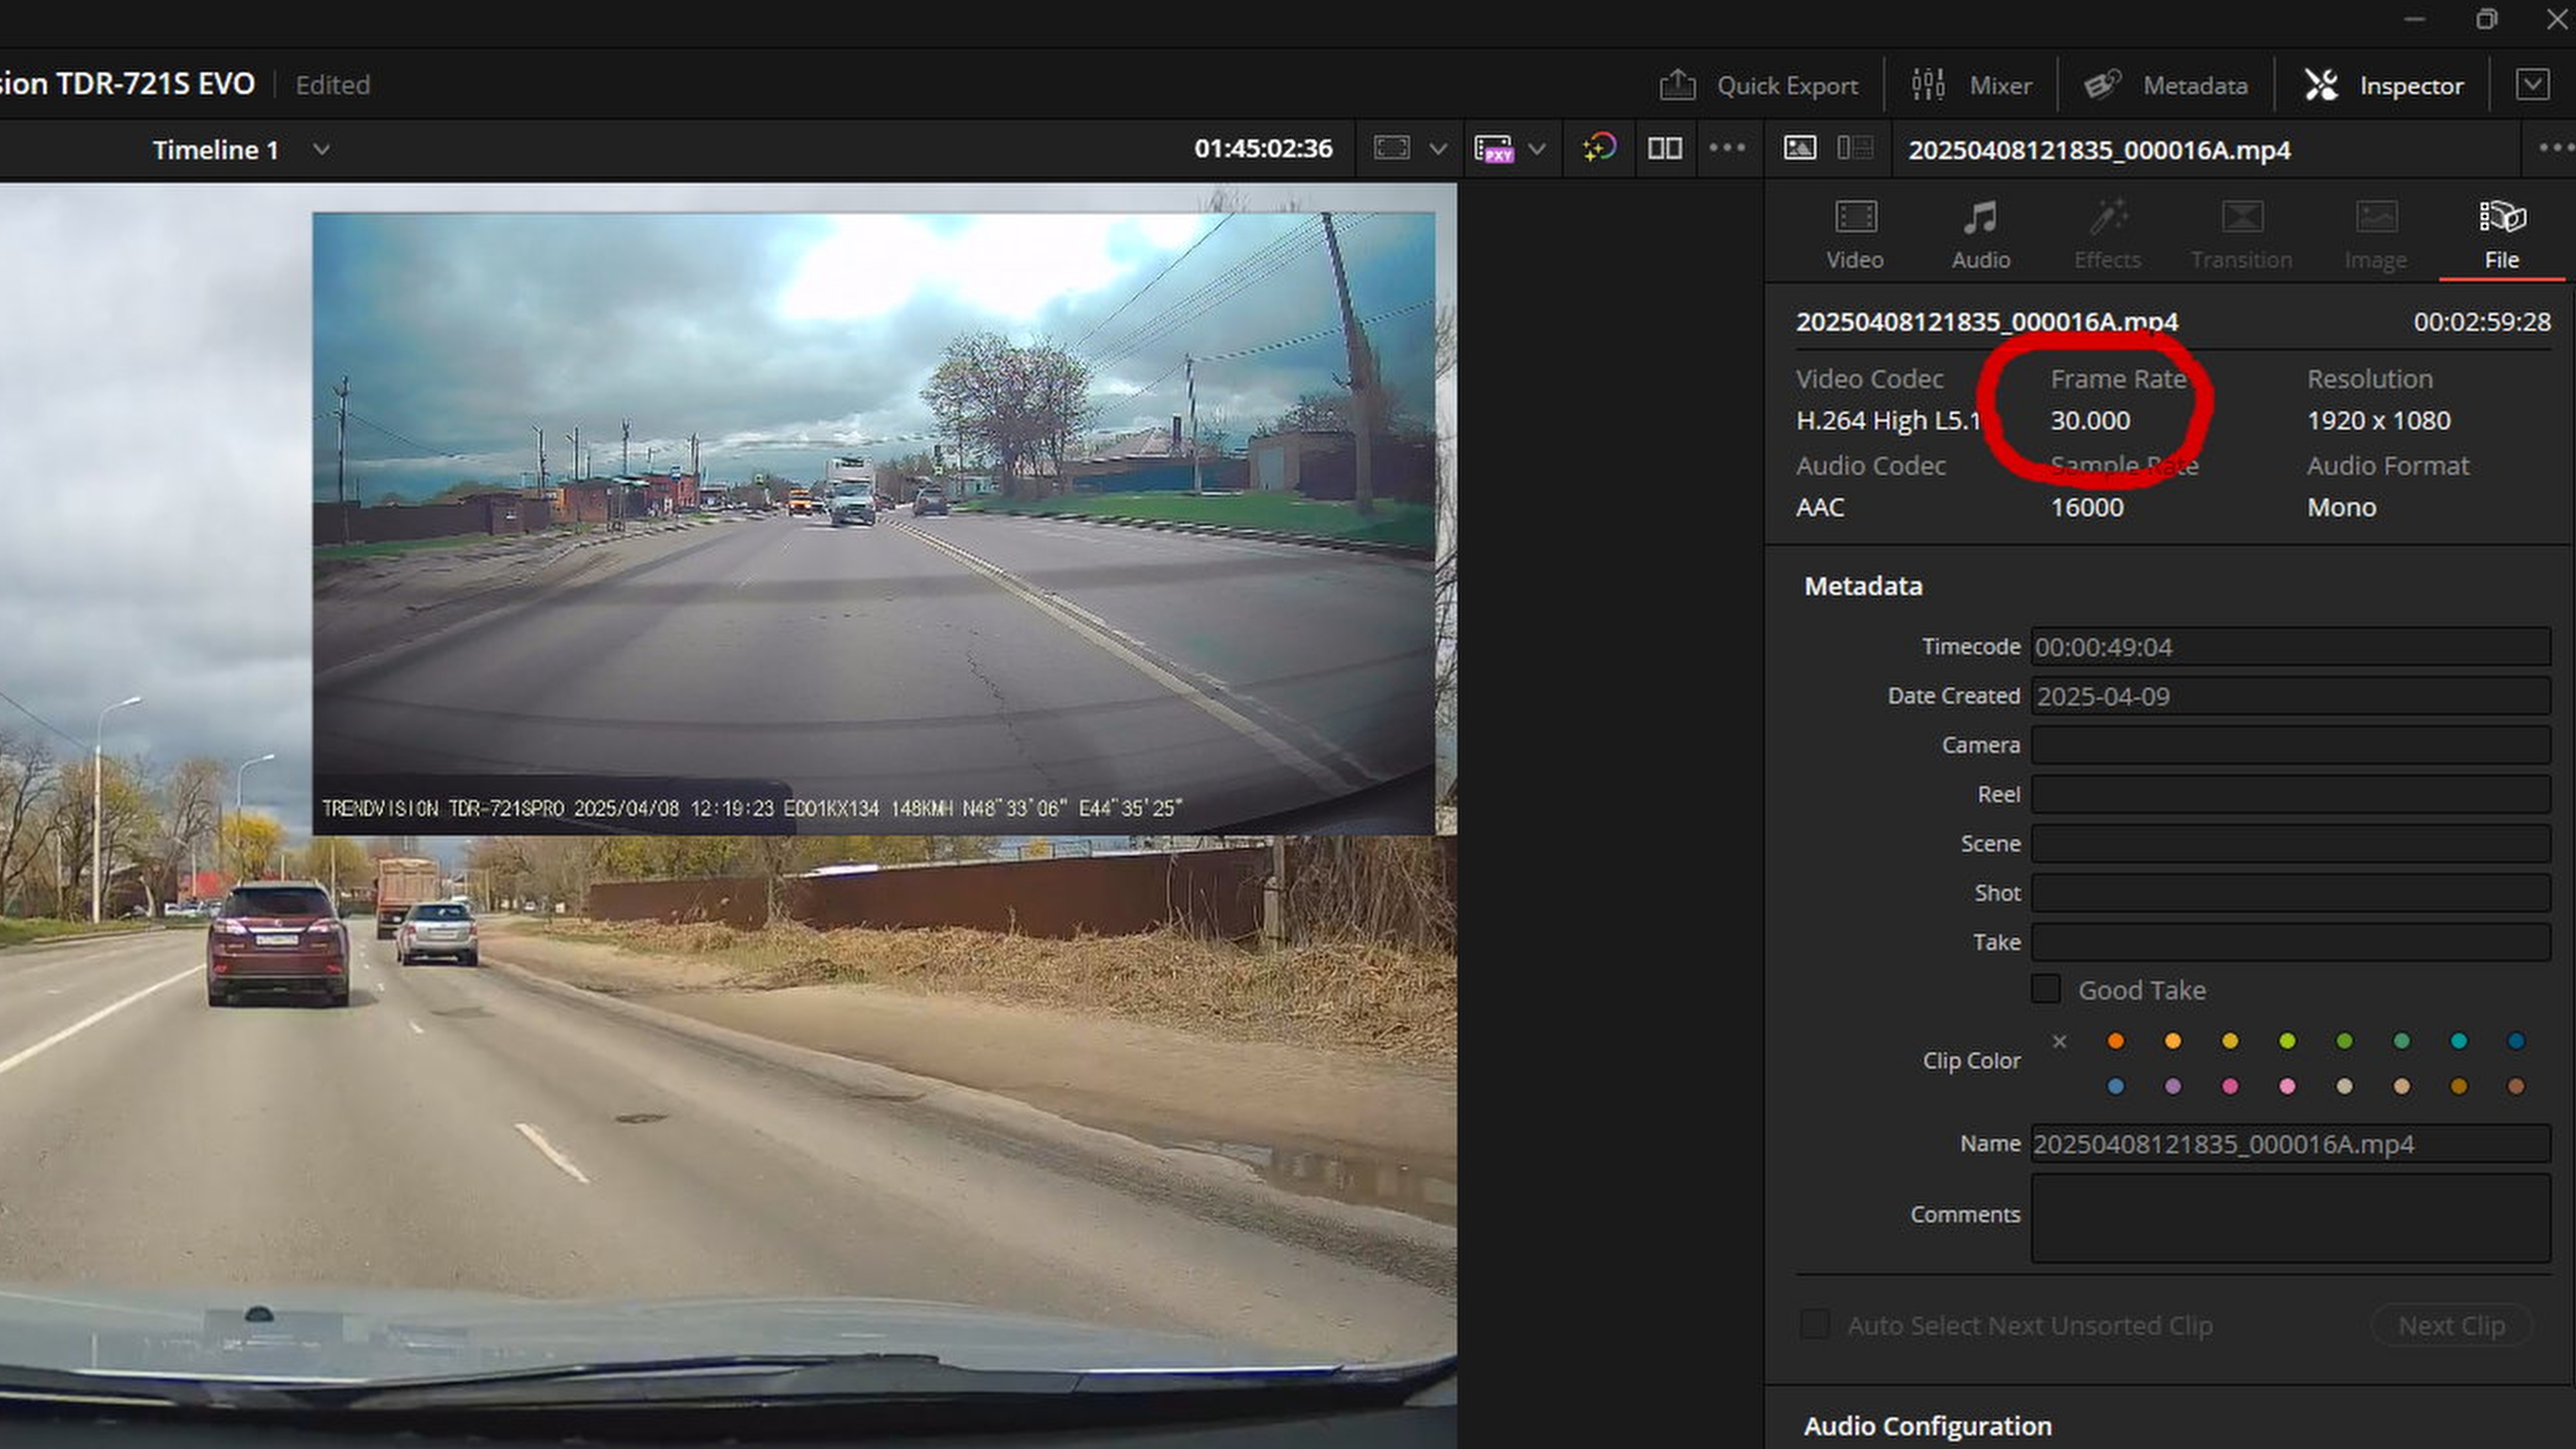Clear clip color with X

pyautogui.click(x=2059, y=1041)
